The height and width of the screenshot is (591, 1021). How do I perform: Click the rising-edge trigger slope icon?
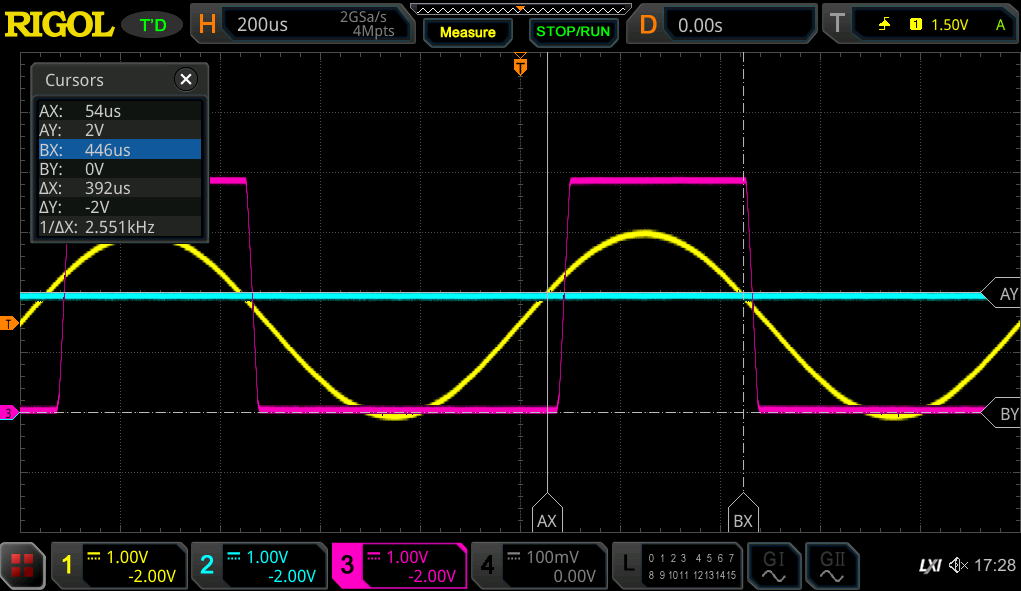point(884,24)
